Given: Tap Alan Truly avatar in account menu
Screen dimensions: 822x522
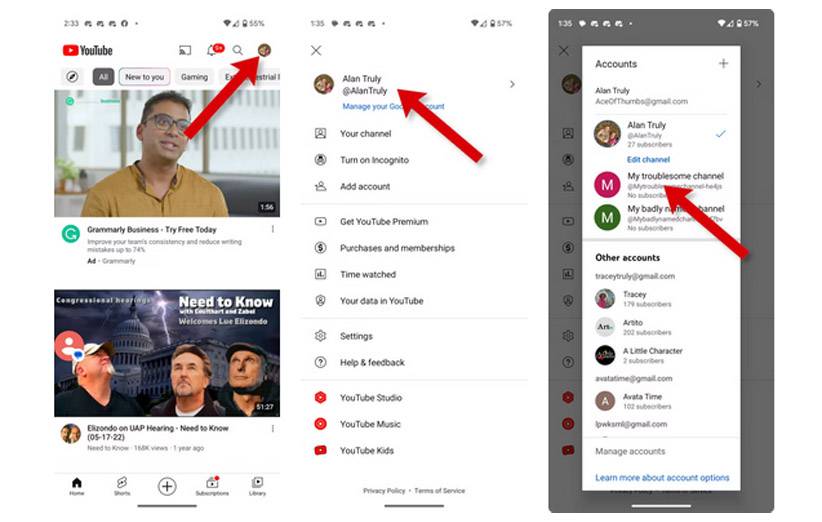Looking at the screenshot, I should click(x=323, y=84).
